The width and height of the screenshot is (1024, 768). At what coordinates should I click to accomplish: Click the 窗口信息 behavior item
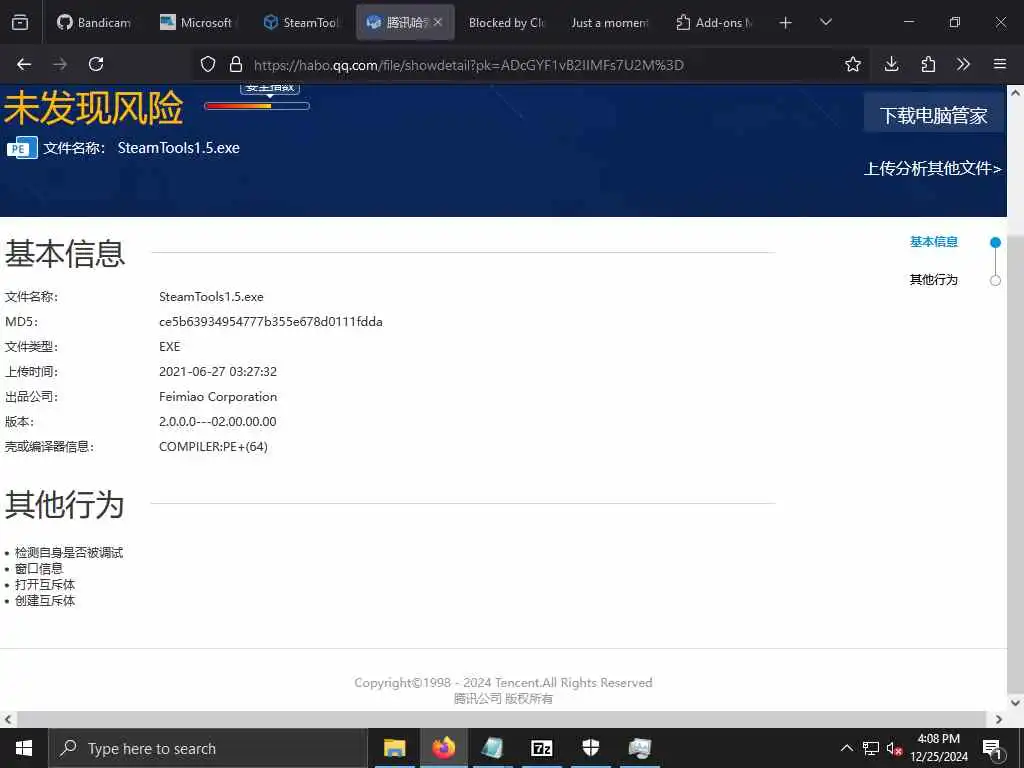[39, 569]
